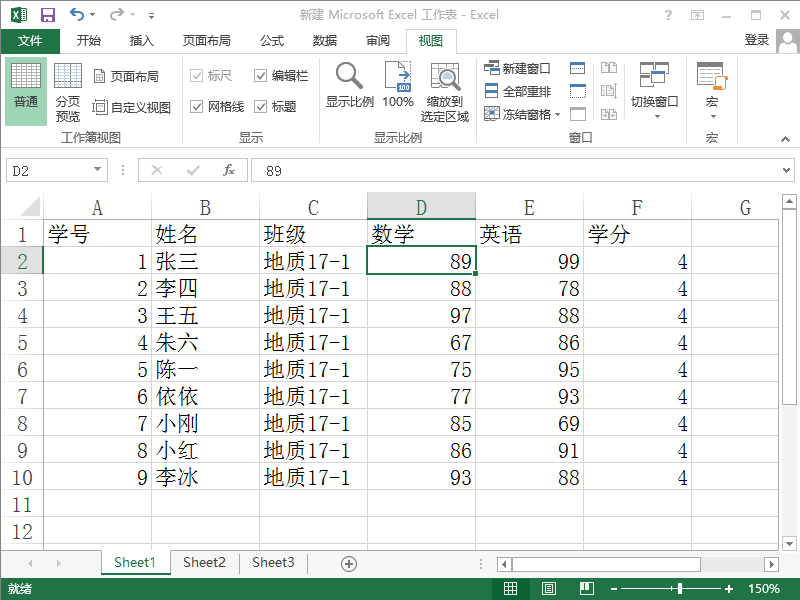This screenshot has height=600, width=800.
Task: Click View Side by Side icon
Action: [x=609, y=68]
